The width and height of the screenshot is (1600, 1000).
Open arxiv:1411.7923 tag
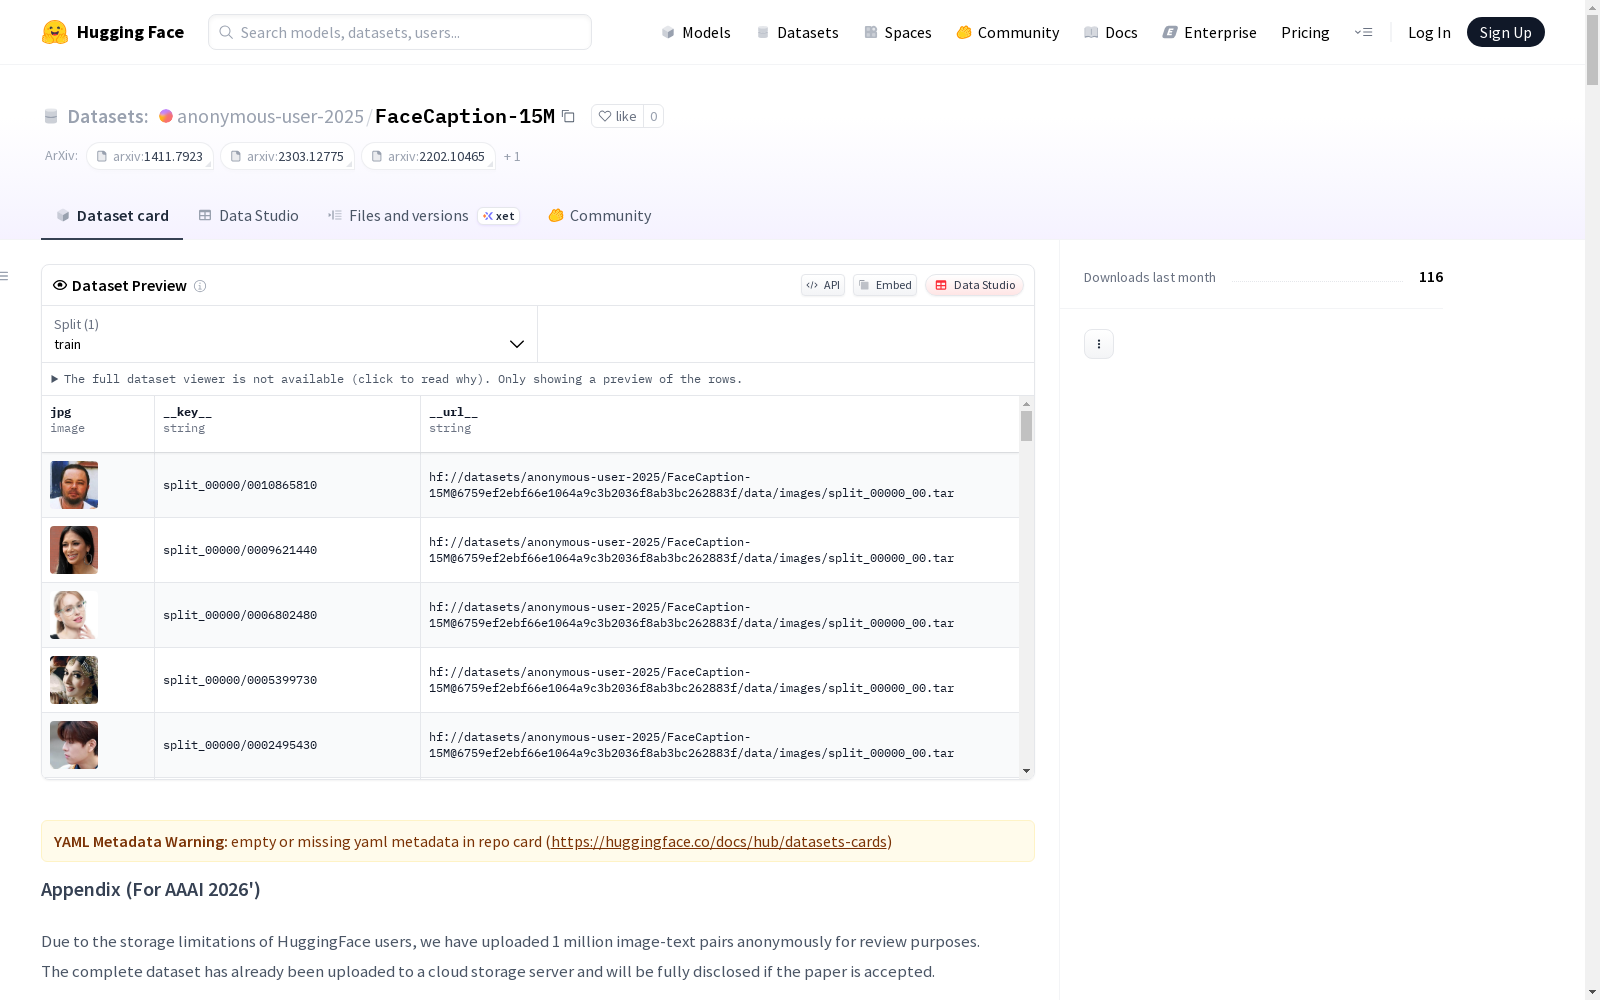tap(150, 157)
